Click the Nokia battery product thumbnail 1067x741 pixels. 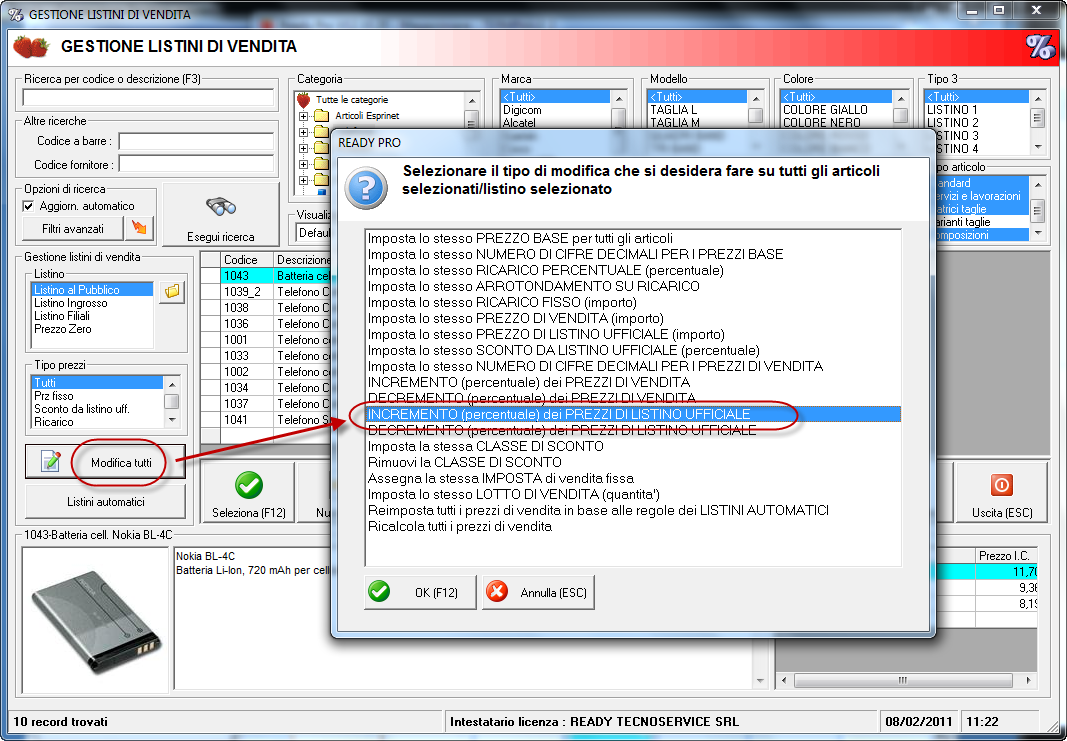[x=95, y=619]
